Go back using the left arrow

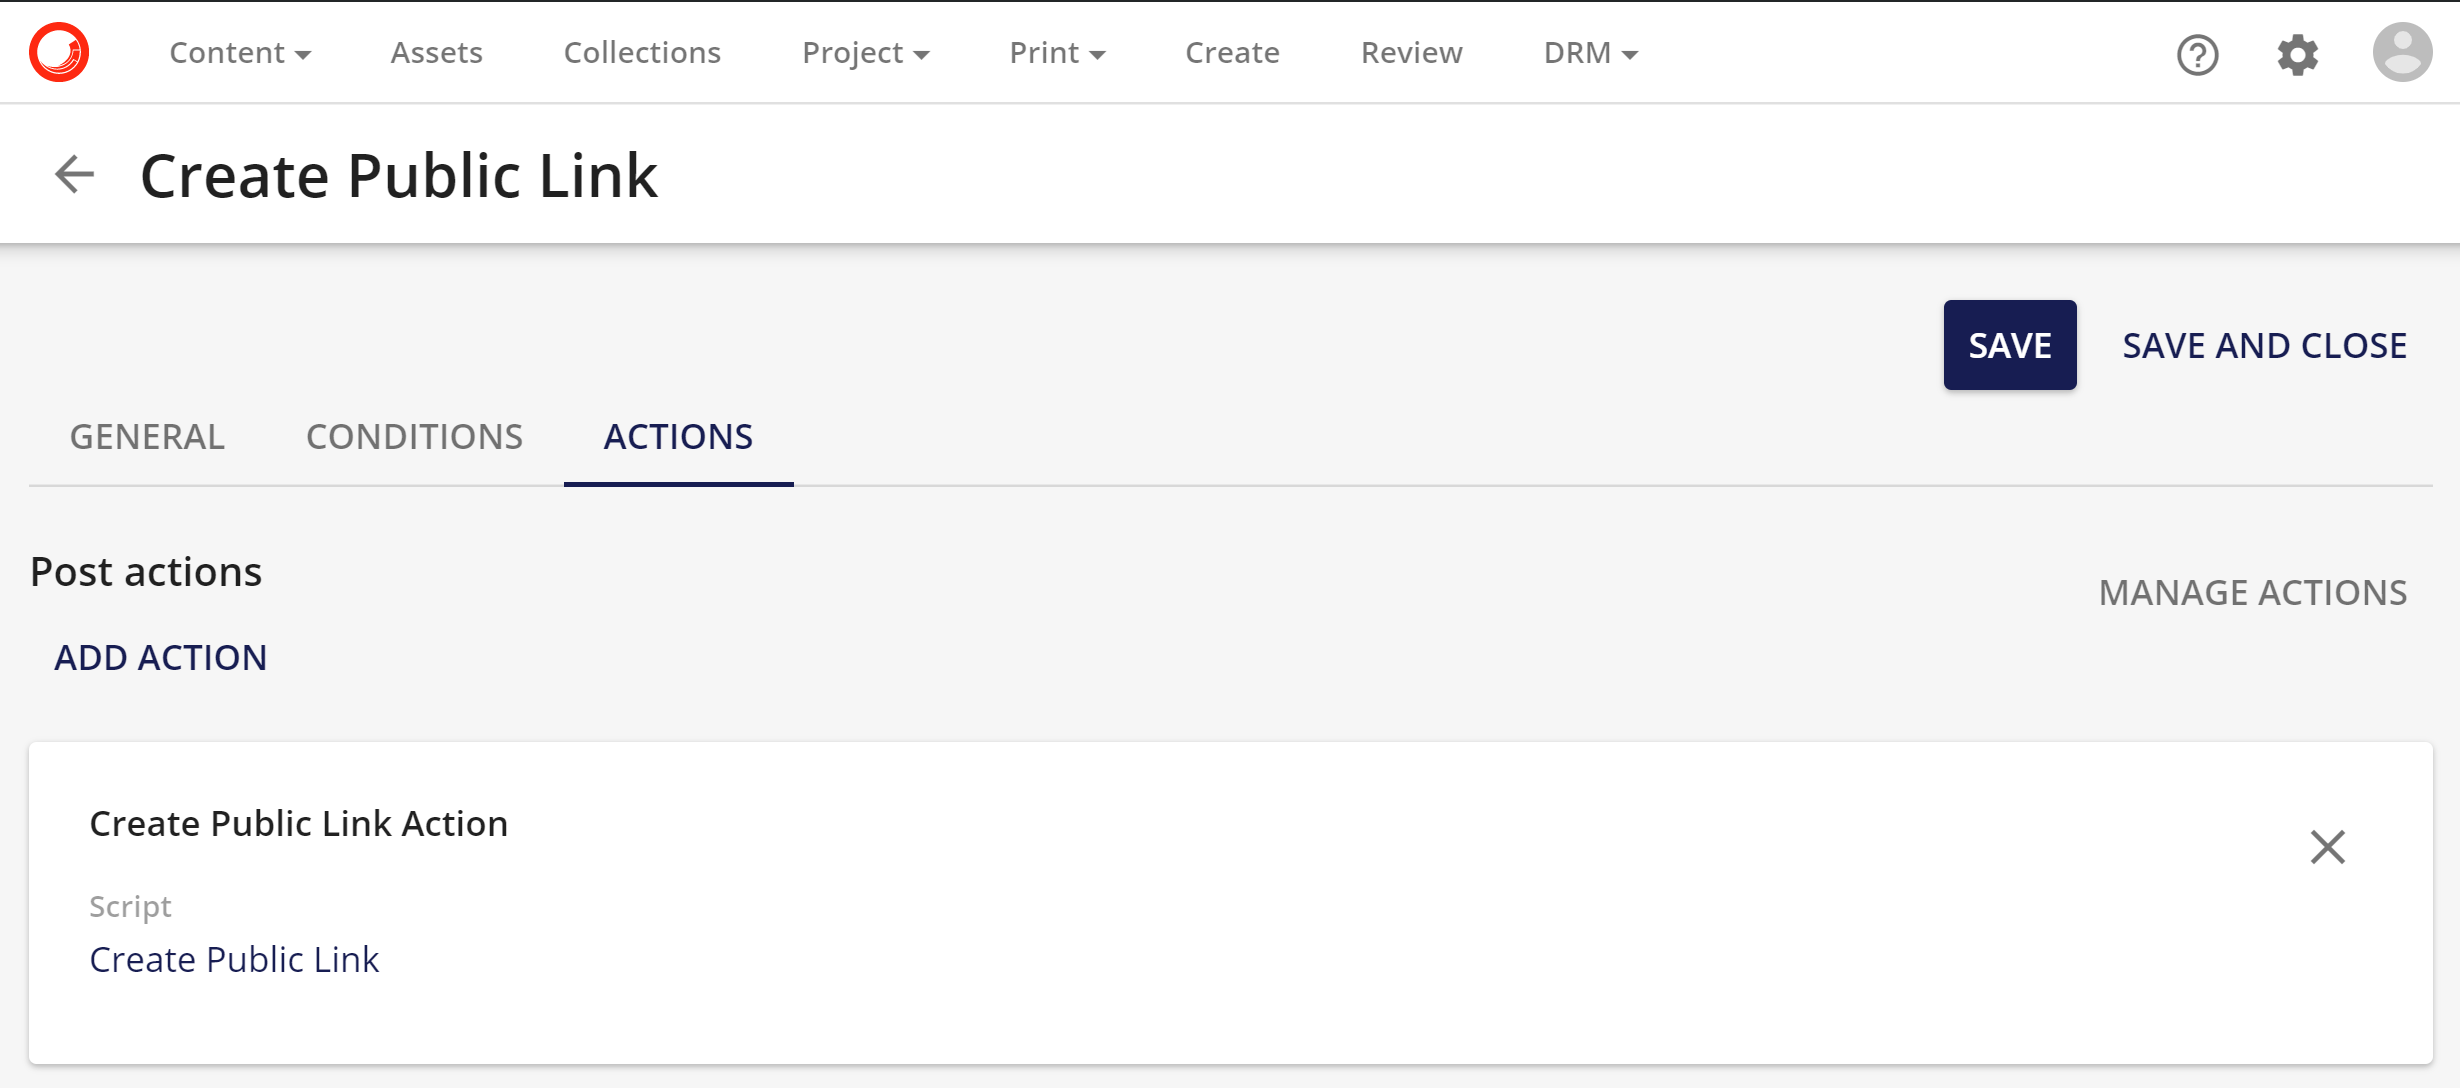[x=74, y=174]
